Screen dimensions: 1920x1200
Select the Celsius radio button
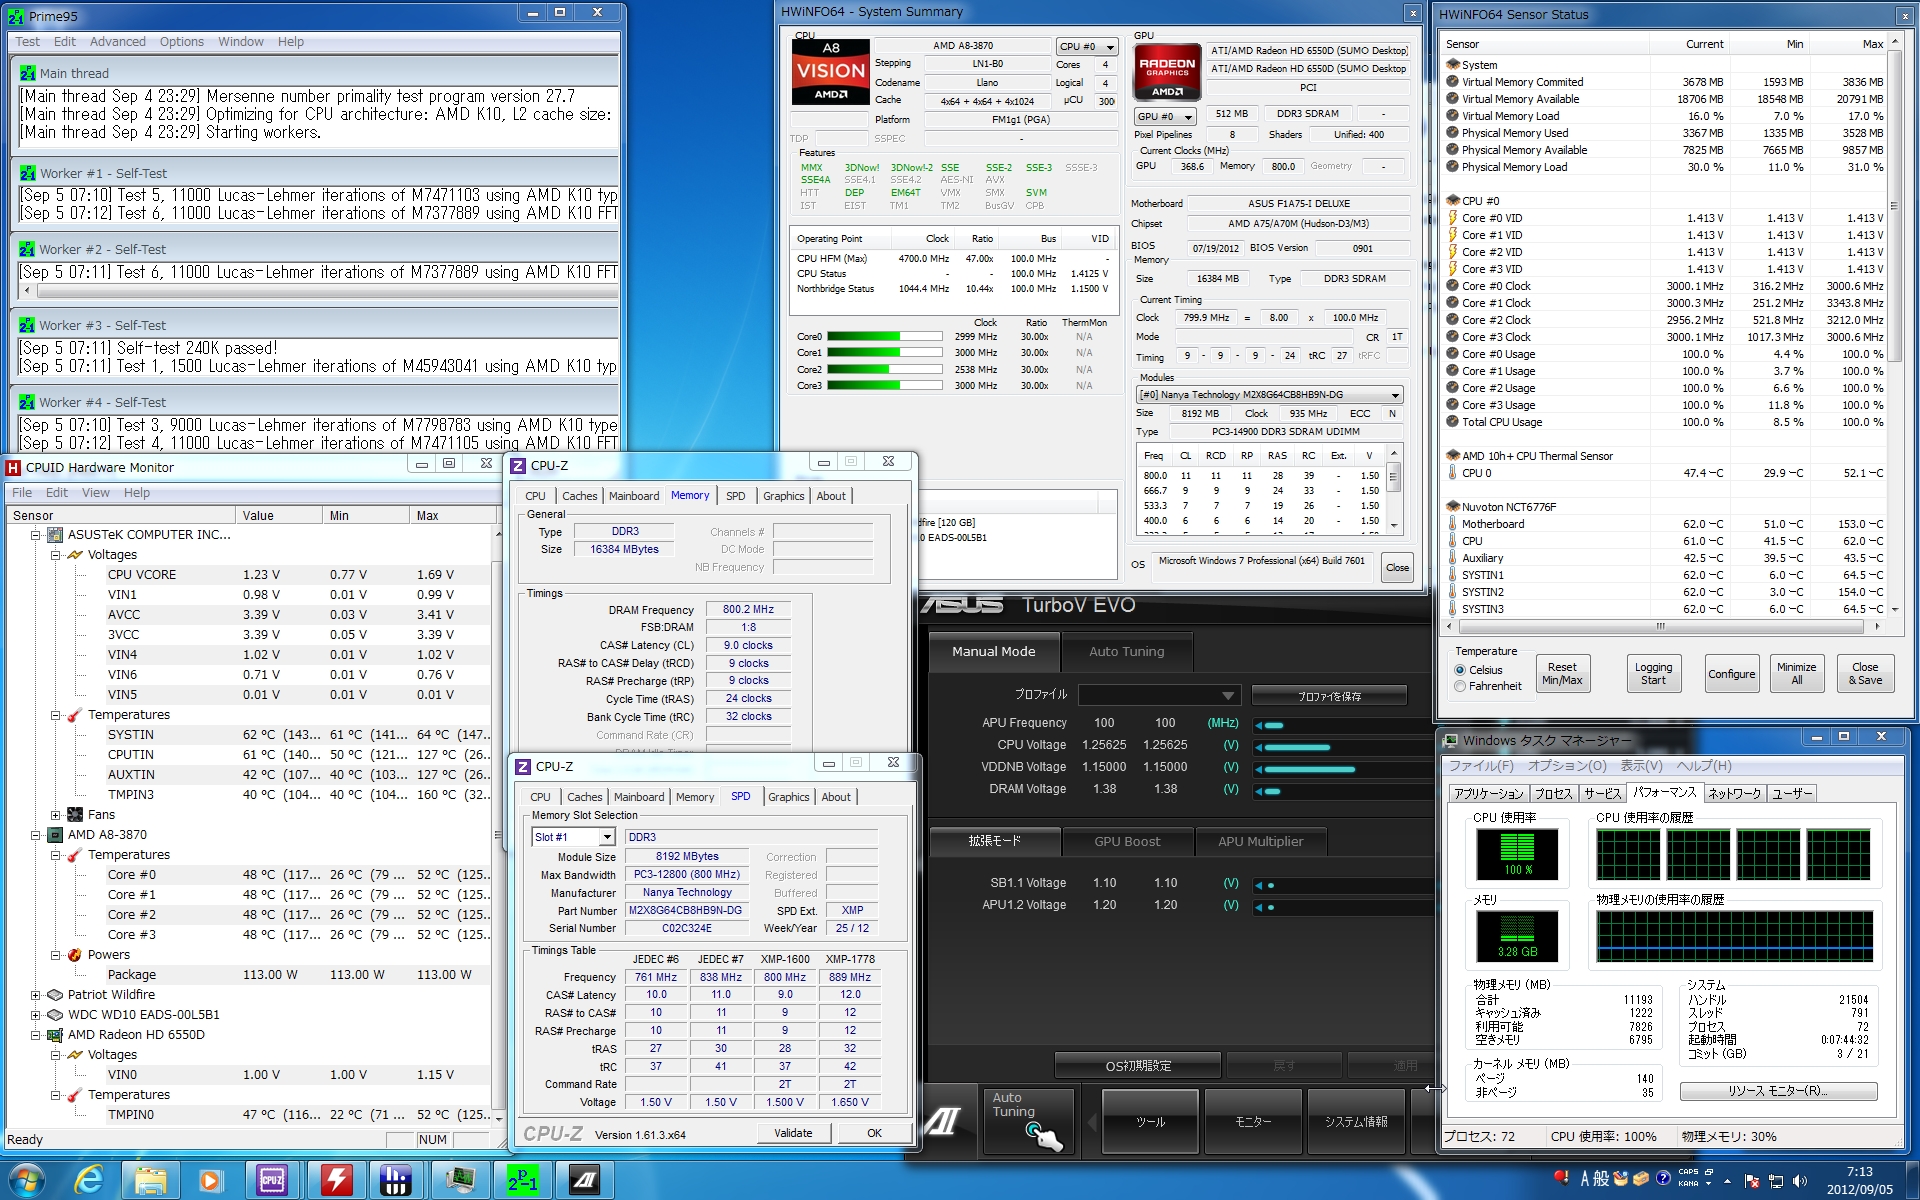coord(1460,670)
